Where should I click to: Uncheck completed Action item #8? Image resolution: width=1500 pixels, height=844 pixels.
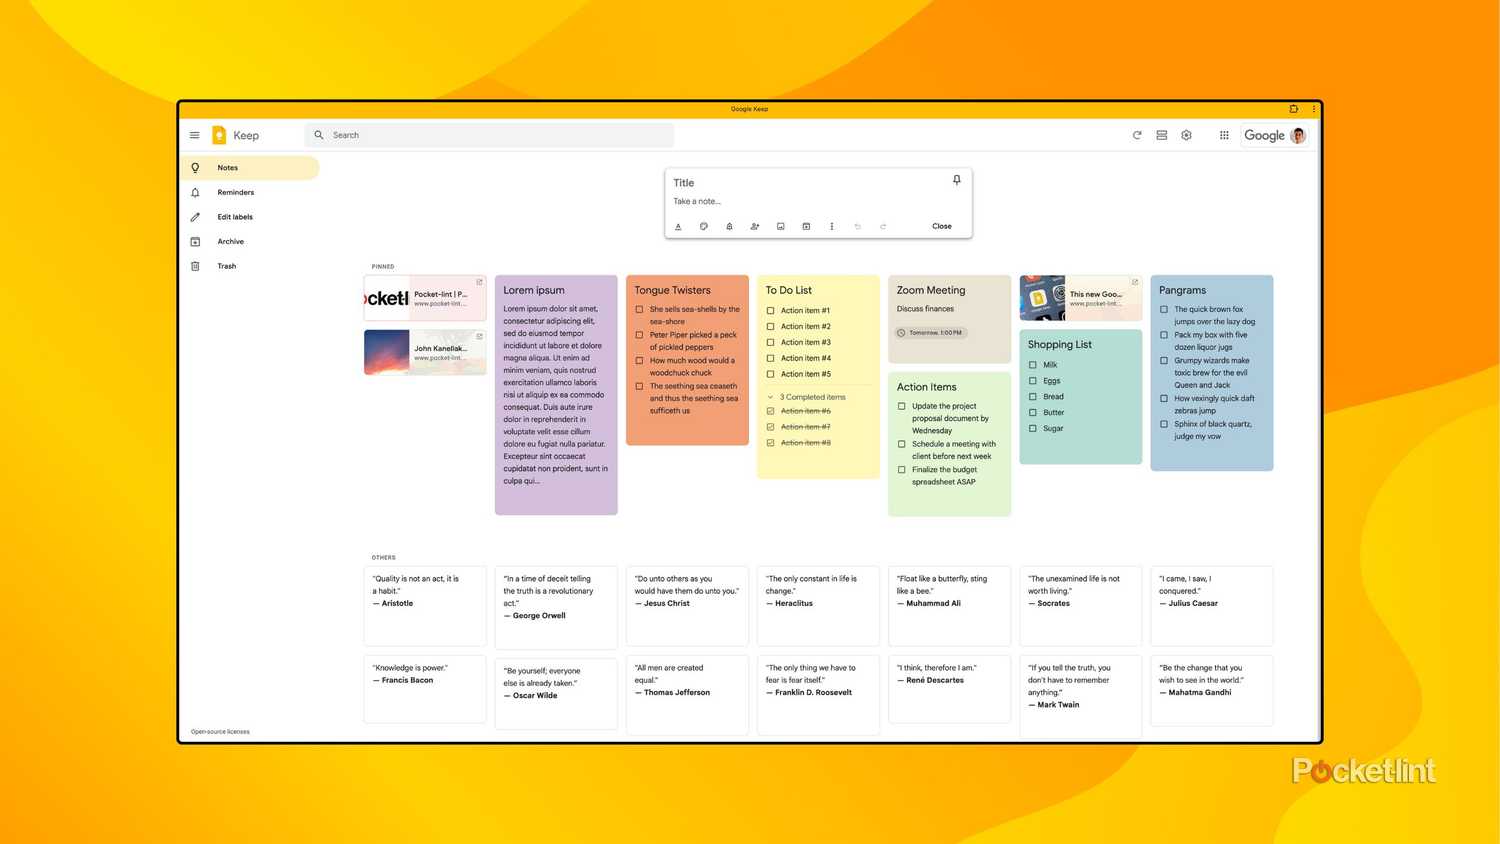[x=770, y=443]
